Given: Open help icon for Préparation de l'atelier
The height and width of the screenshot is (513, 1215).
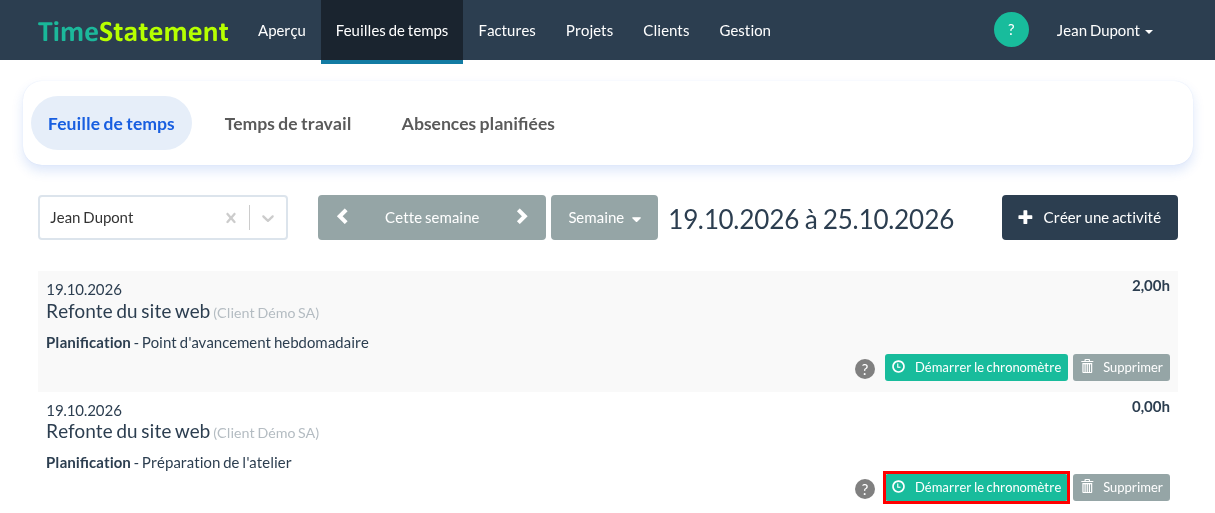Looking at the screenshot, I should click(865, 489).
